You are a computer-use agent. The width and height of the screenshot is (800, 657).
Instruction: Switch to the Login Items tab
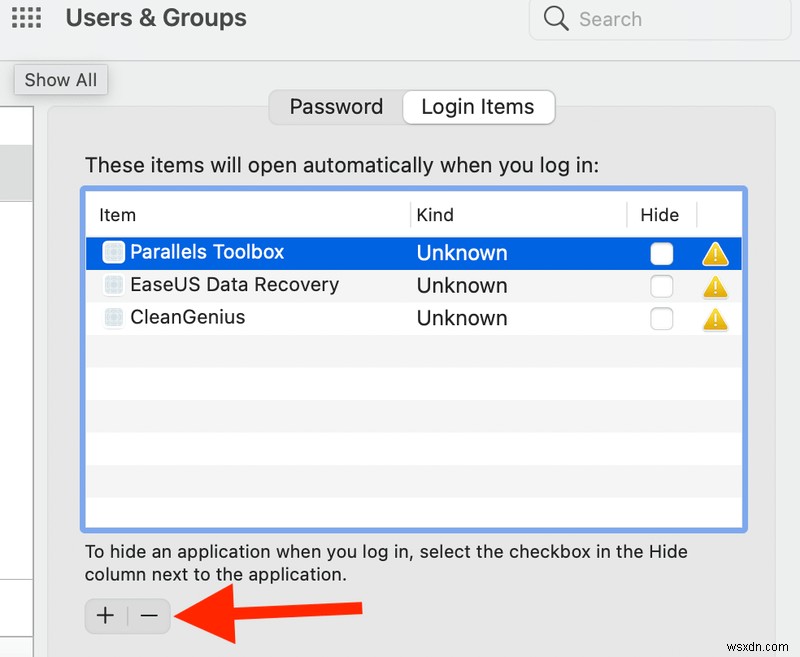(x=478, y=106)
